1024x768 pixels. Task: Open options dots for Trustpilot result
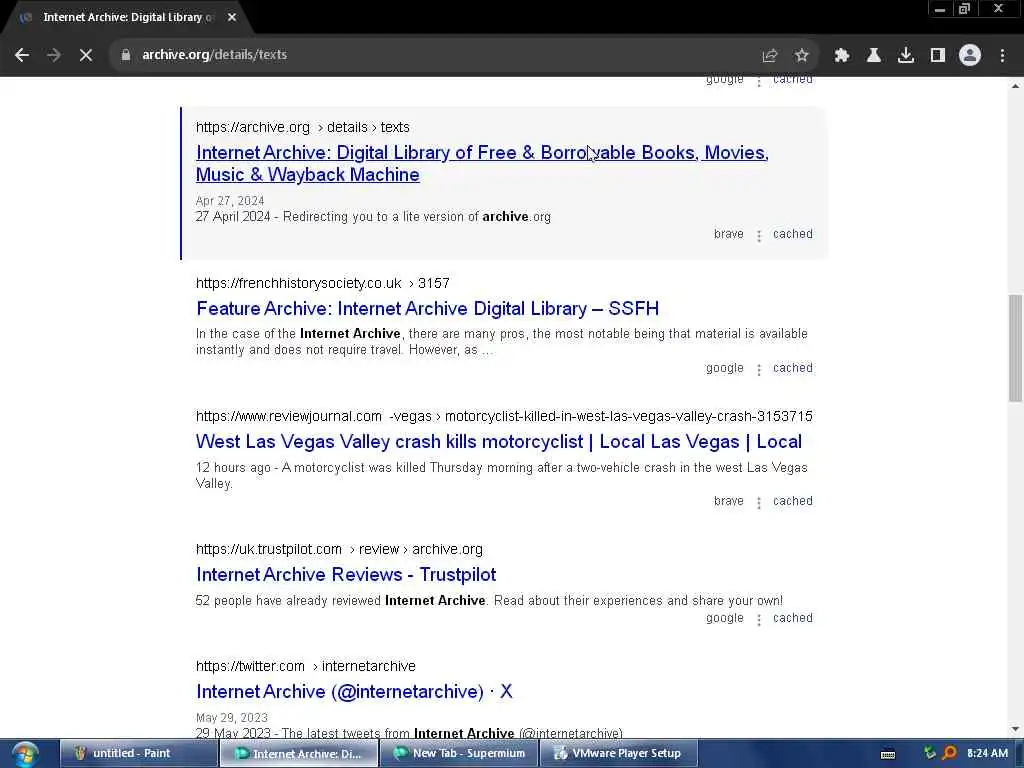(759, 620)
